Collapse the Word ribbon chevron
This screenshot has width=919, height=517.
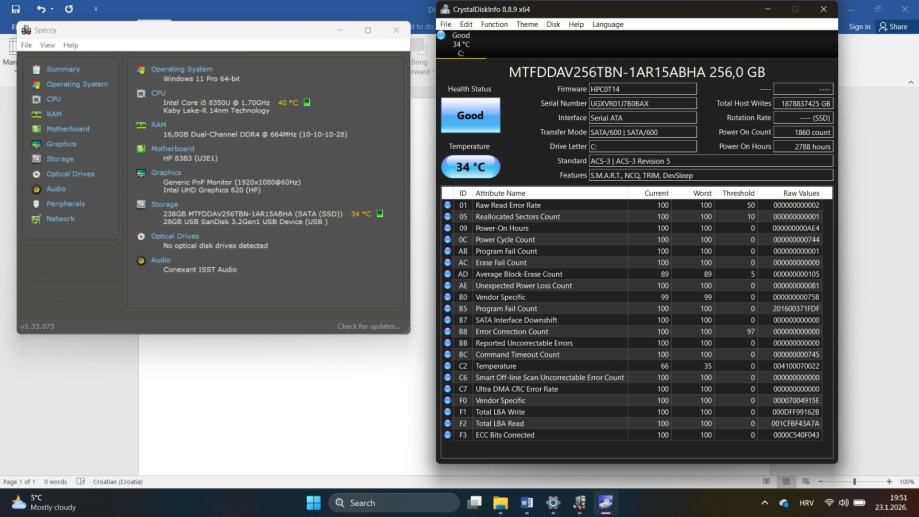pos(911,83)
